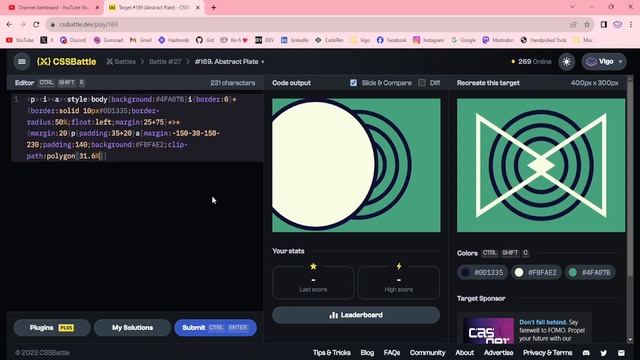Open the email icon in footer

tap(621, 353)
